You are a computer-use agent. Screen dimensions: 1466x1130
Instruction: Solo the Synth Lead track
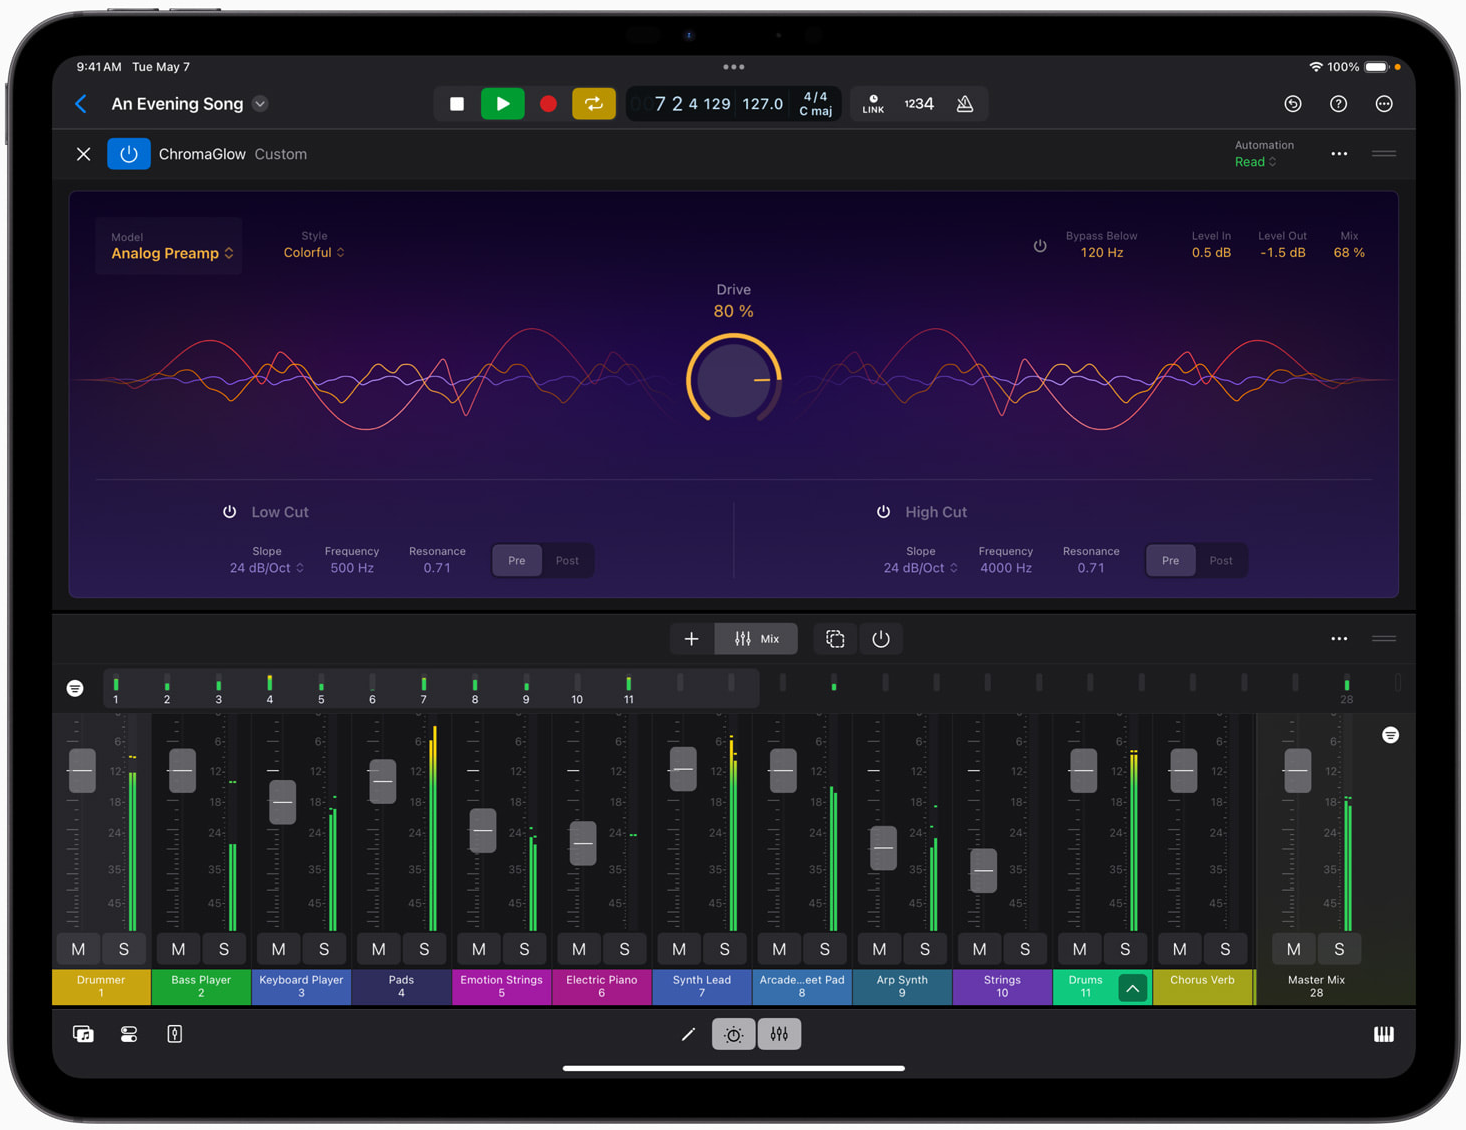pyautogui.click(x=724, y=949)
